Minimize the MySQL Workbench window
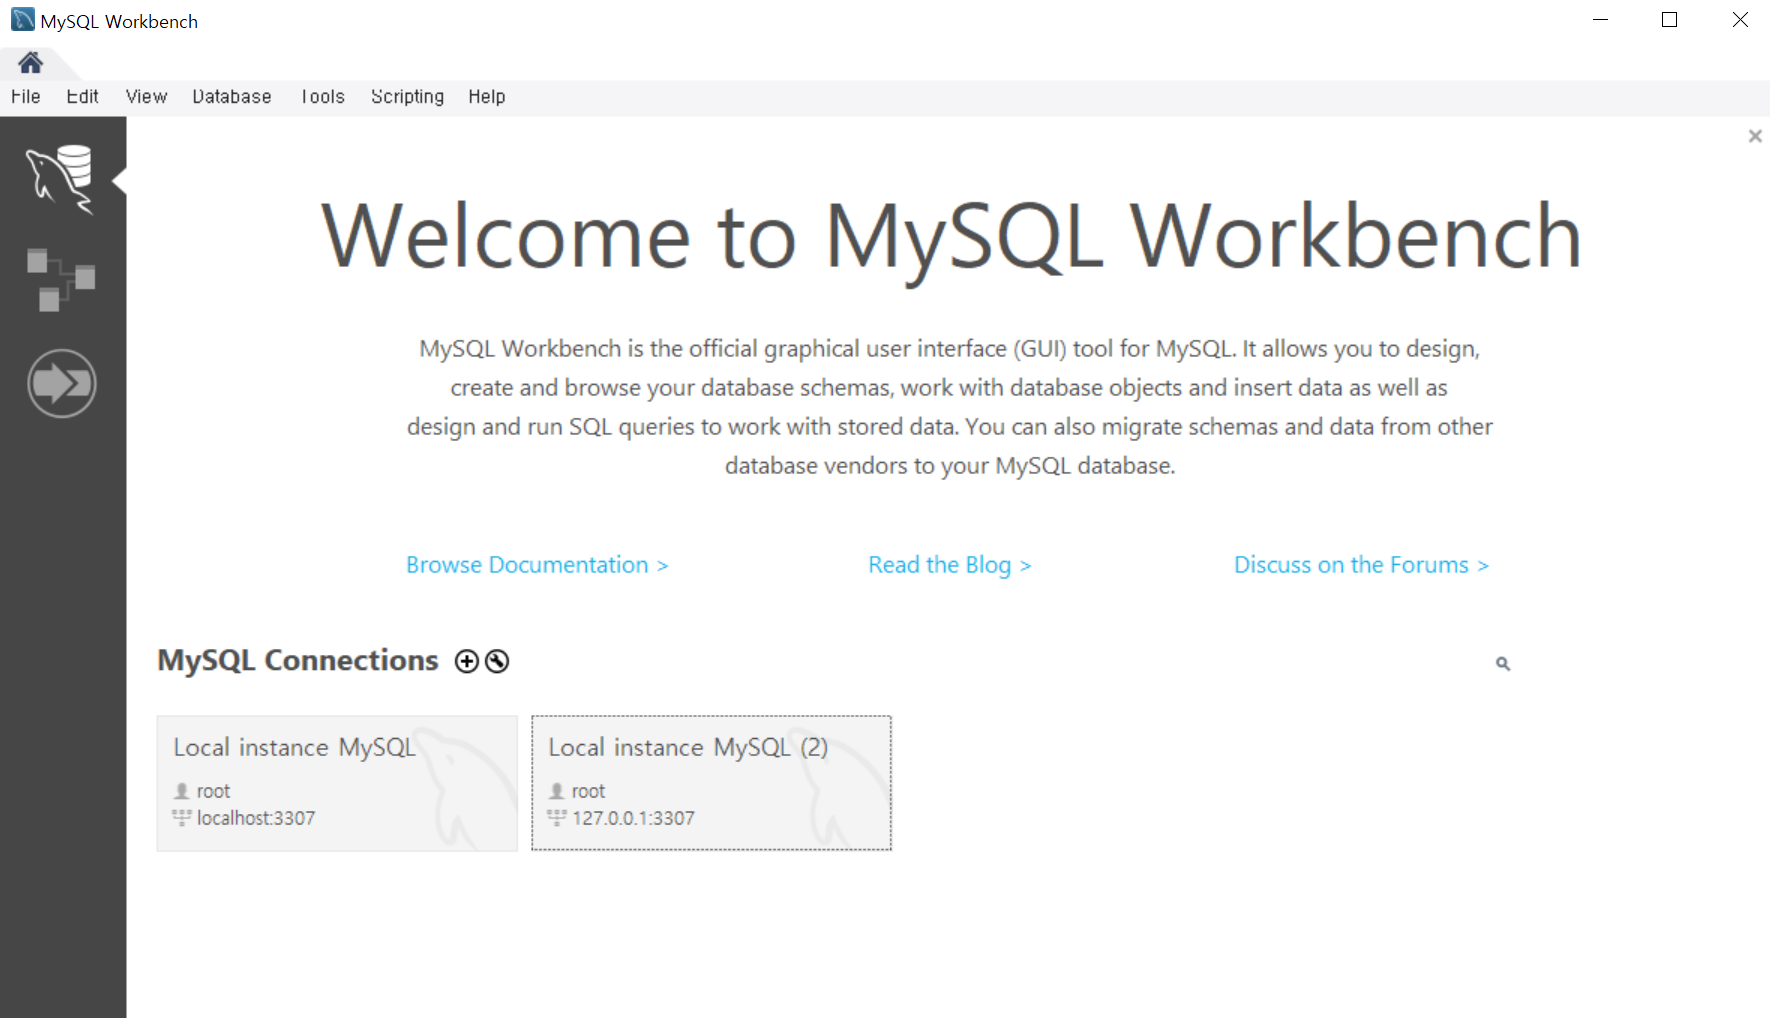The width and height of the screenshot is (1770, 1018). pyautogui.click(x=1600, y=20)
